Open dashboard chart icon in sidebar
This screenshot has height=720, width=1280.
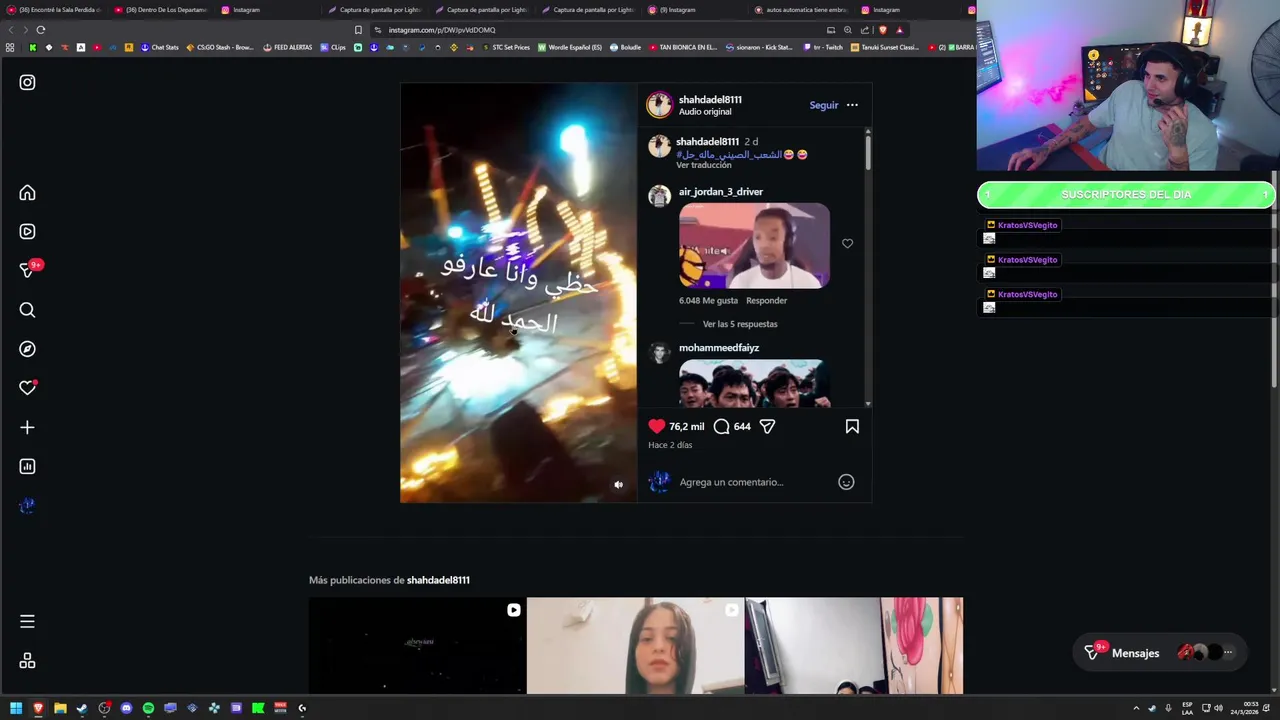pyautogui.click(x=27, y=466)
